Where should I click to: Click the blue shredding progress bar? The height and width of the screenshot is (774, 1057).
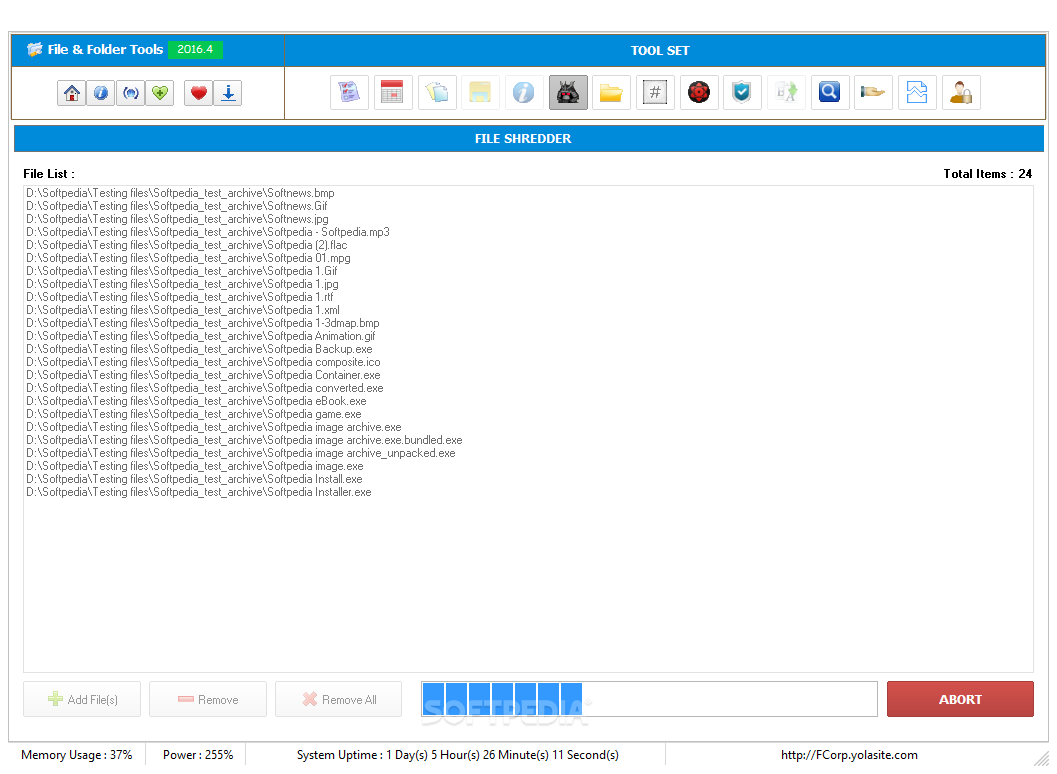point(649,699)
